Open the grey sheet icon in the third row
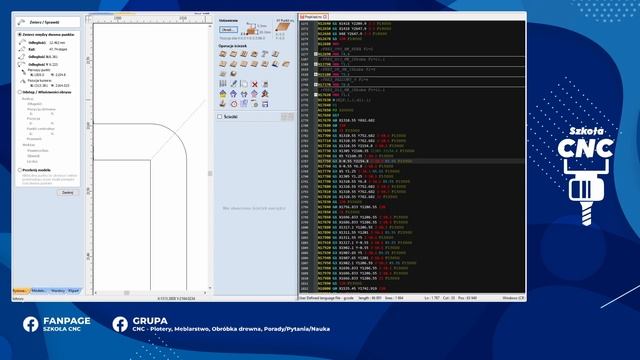 tap(223, 74)
